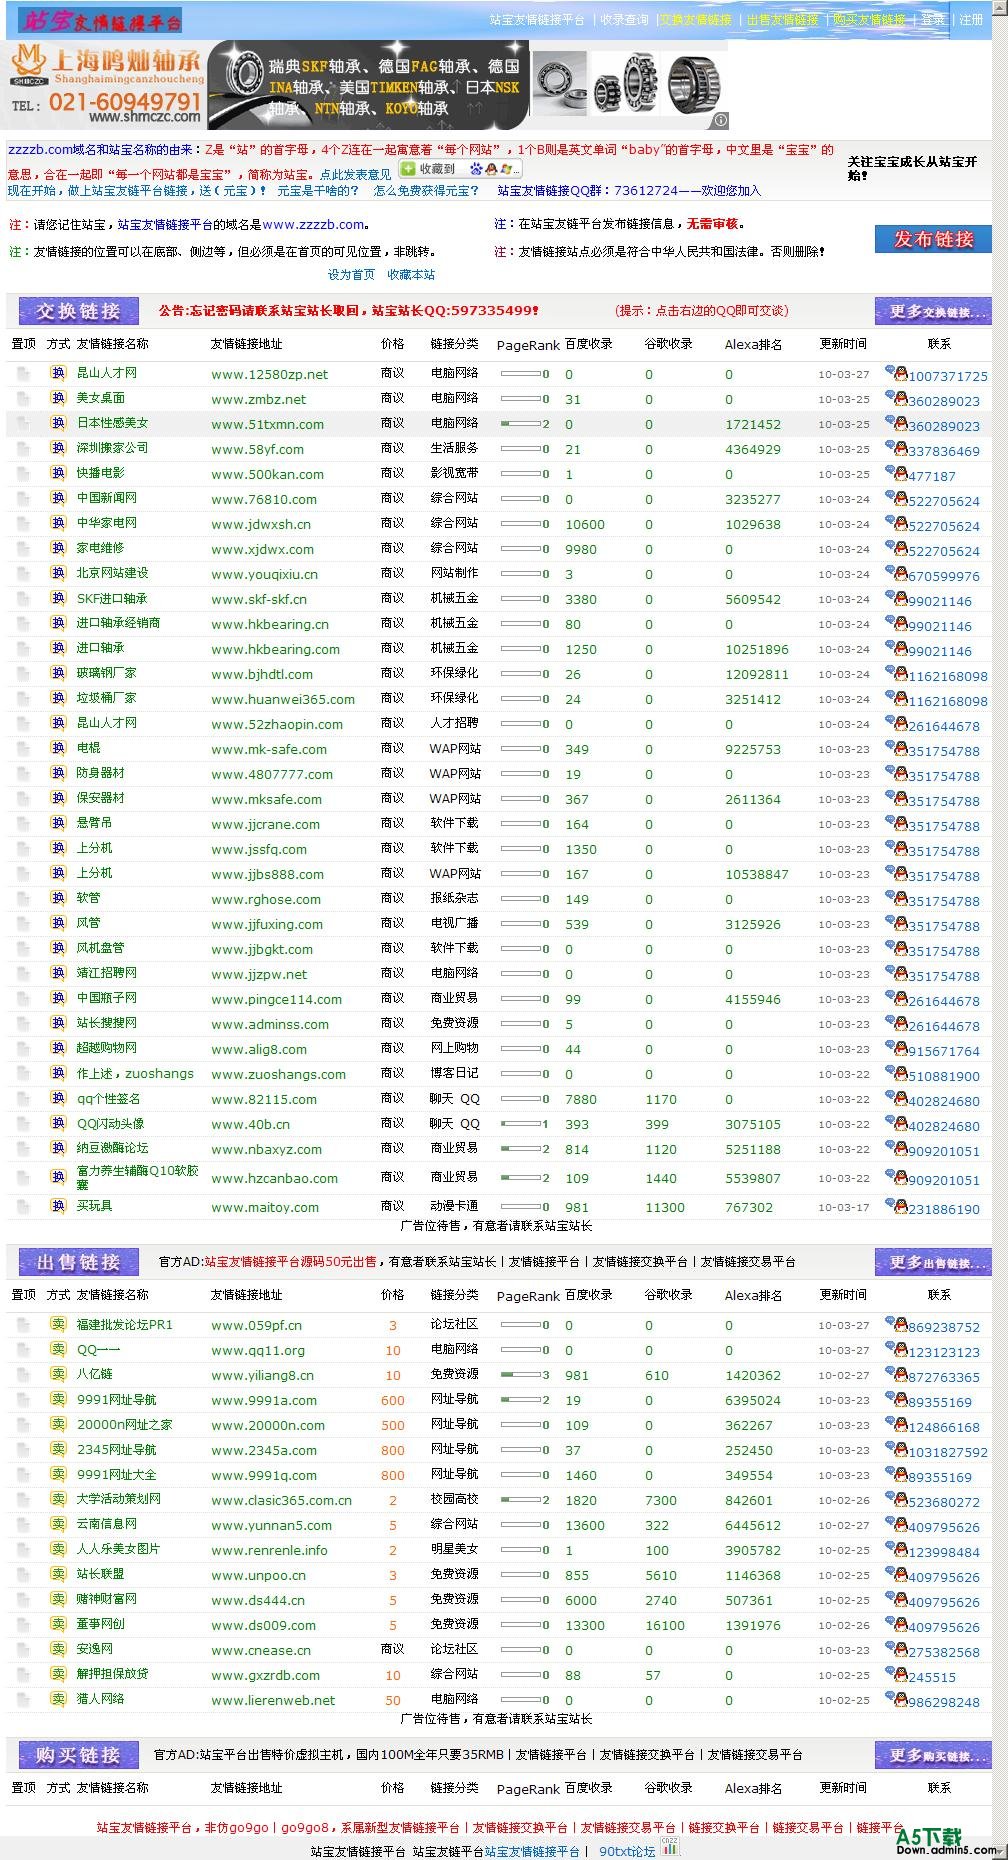Click the site name 靖江招聘网
Viewport: 1008px width, 1860px height.
coord(107,972)
